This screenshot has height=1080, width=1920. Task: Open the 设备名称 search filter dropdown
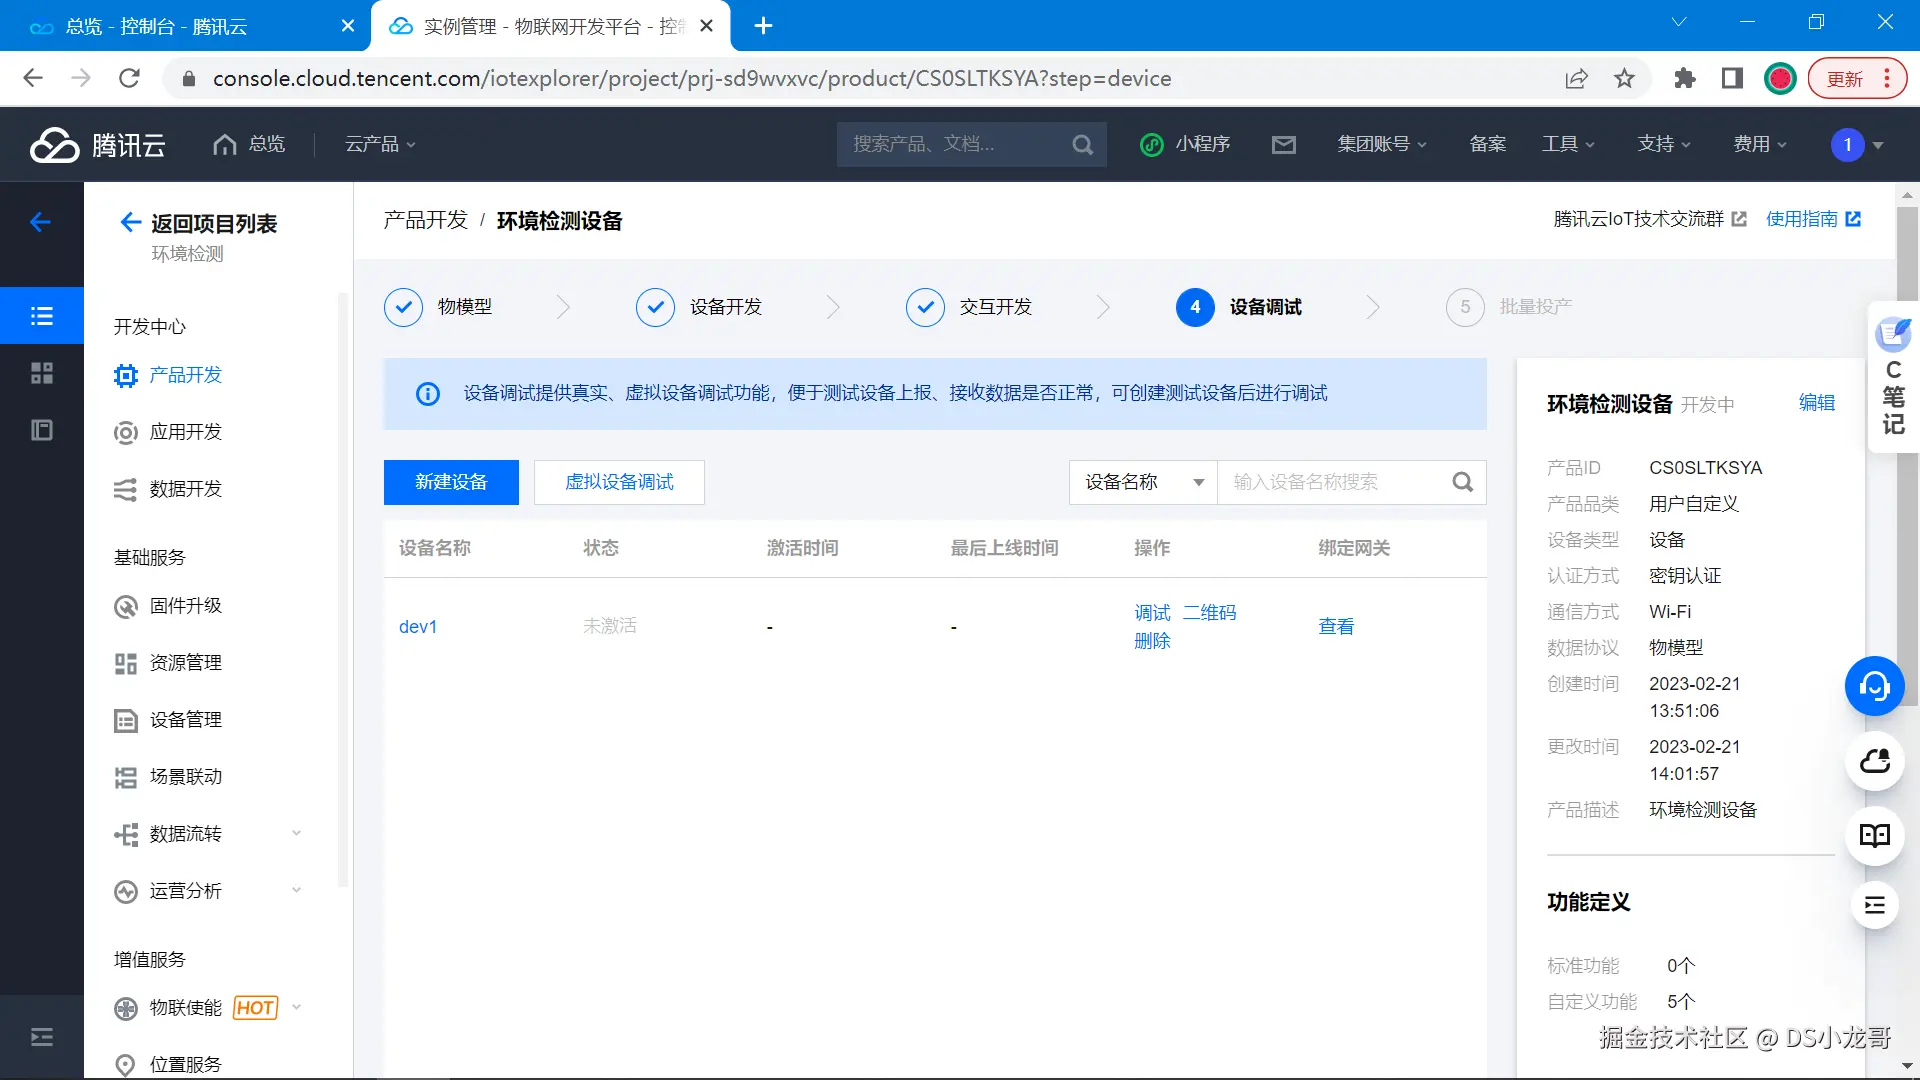(1143, 482)
